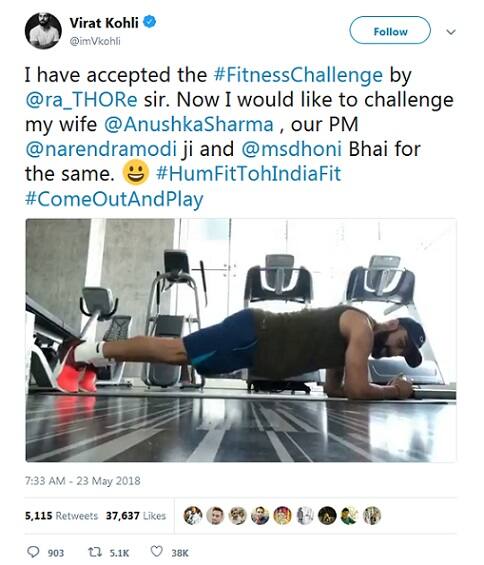Screen dimensions: 484x565
Task: View the 37,637 Likes list
Action: point(136,516)
